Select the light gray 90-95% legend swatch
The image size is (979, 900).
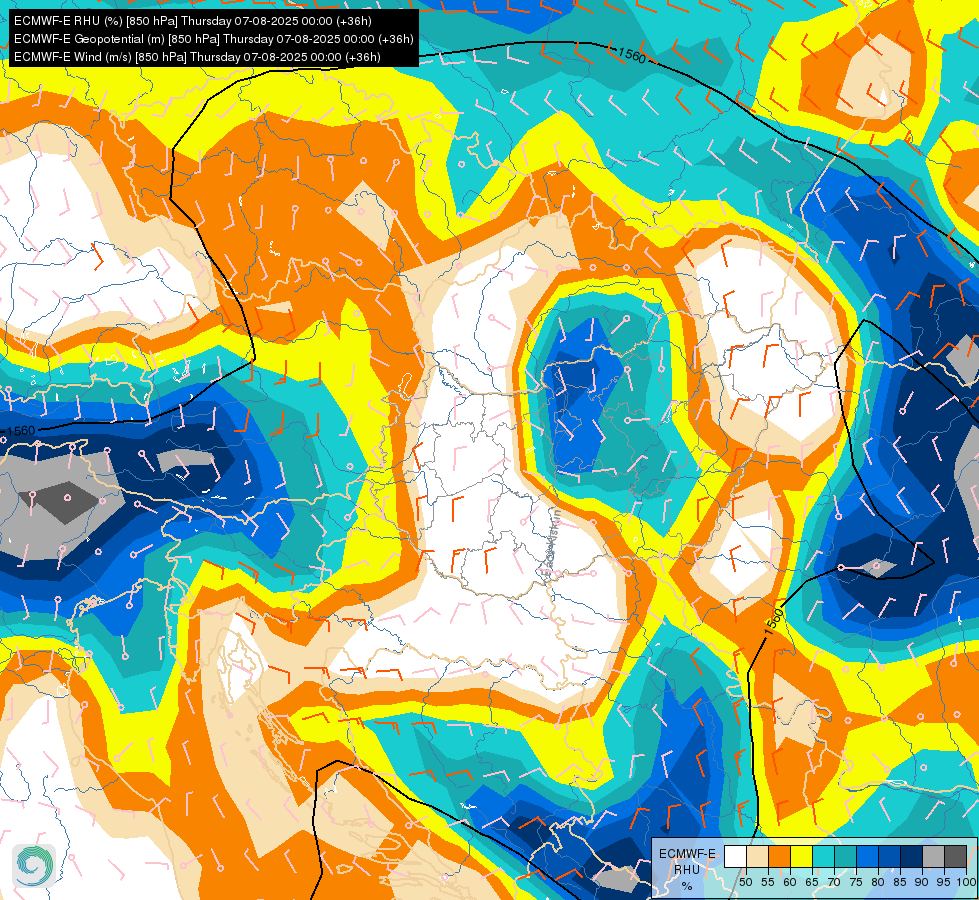(x=933, y=856)
